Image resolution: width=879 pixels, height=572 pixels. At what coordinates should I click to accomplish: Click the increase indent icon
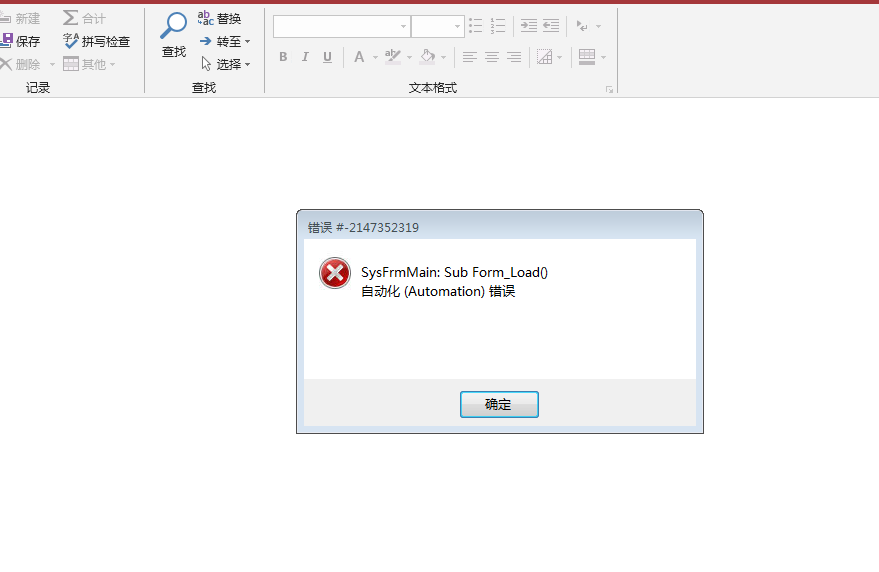[x=529, y=25]
